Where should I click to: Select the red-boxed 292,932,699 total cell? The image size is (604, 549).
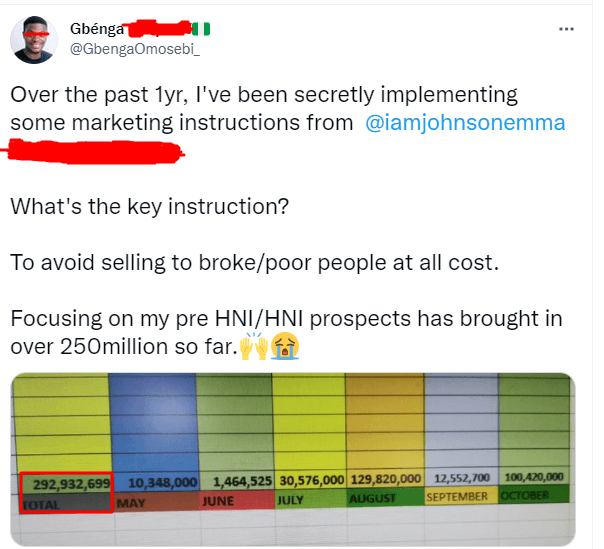tap(67, 484)
